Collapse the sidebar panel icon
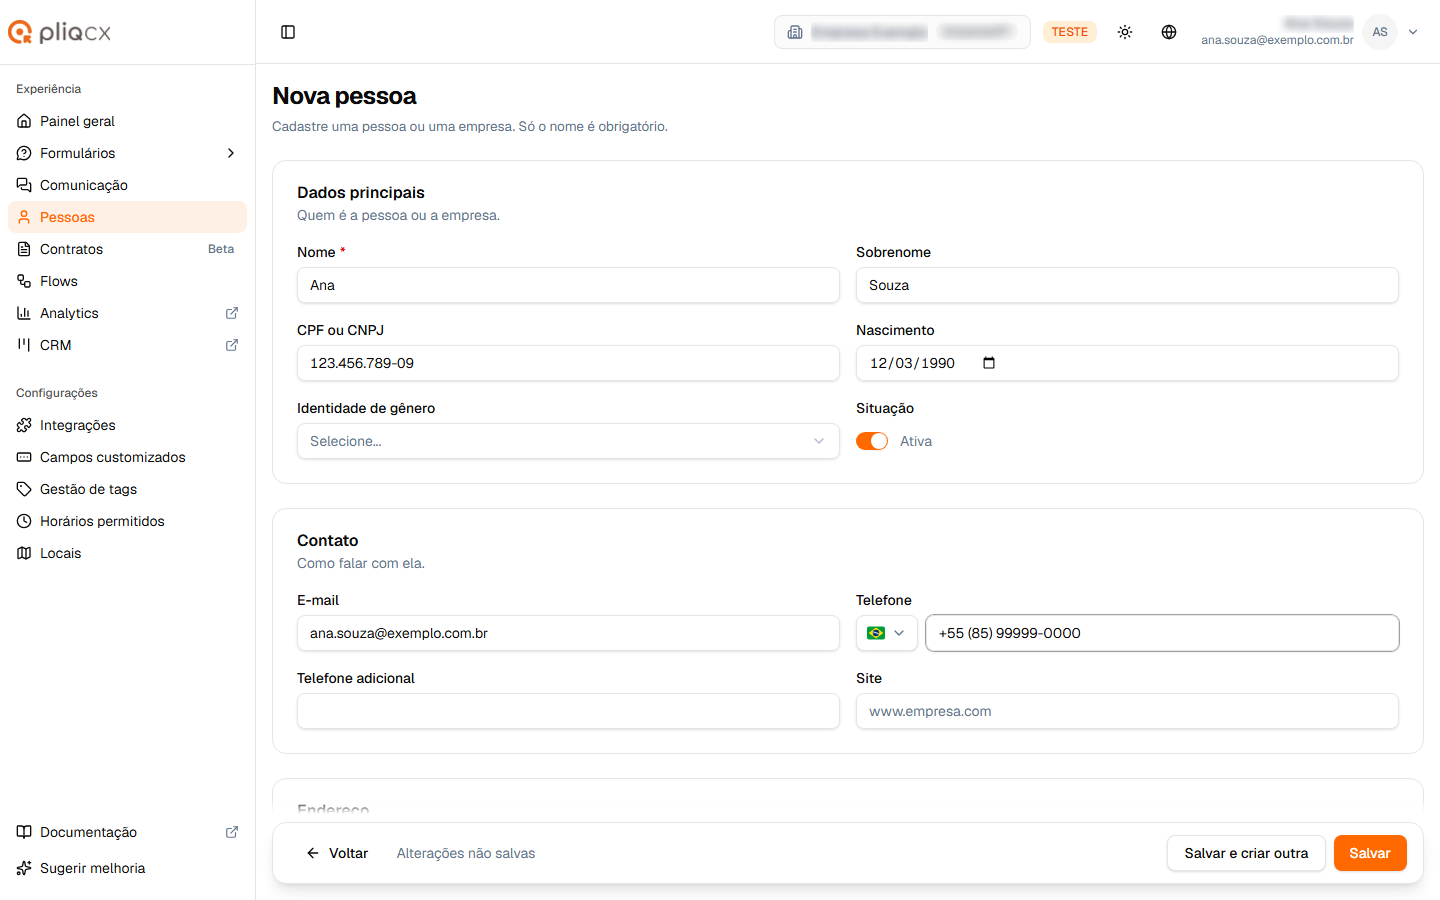 (288, 32)
